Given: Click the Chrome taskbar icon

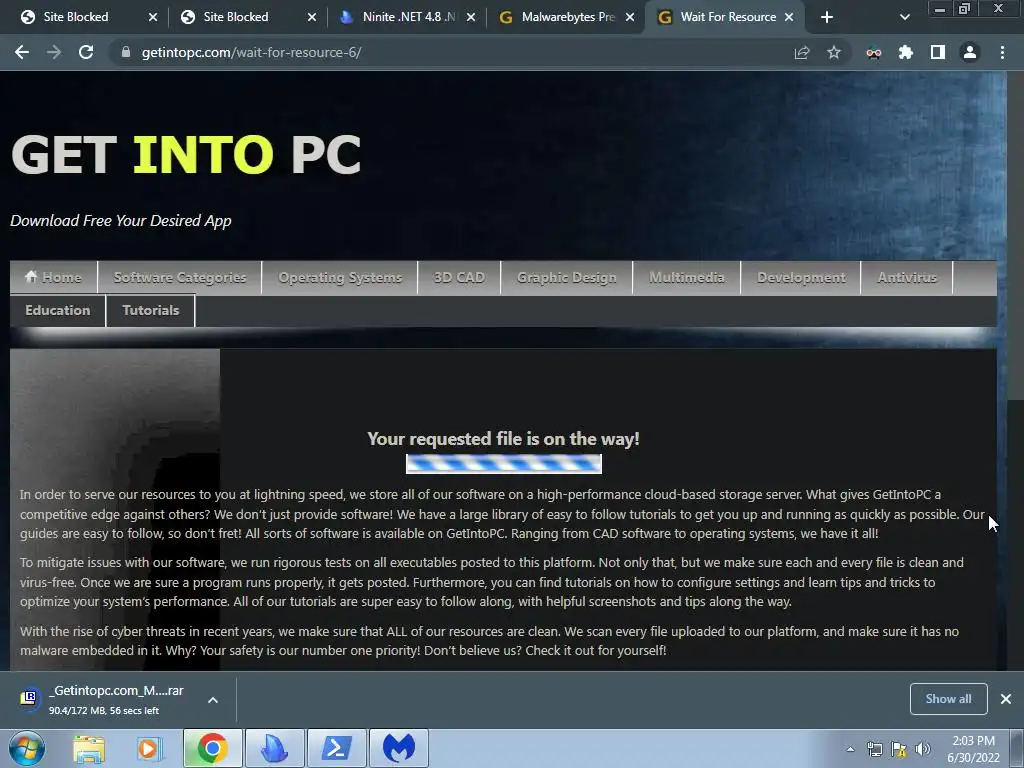Looking at the screenshot, I should [x=212, y=748].
